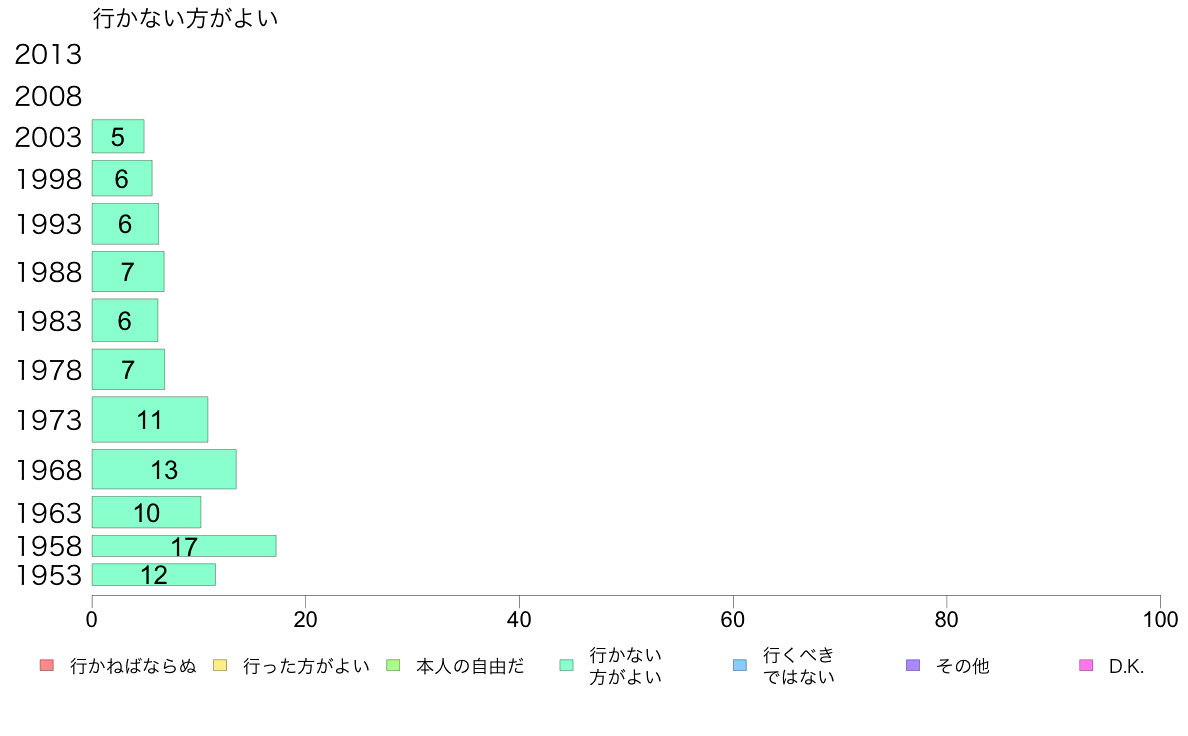Image resolution: width=1188 pixels, height=736 pixels.
Task: Click the blue 行くべきではない legend swatch
Action: click(x=740, y=666)
